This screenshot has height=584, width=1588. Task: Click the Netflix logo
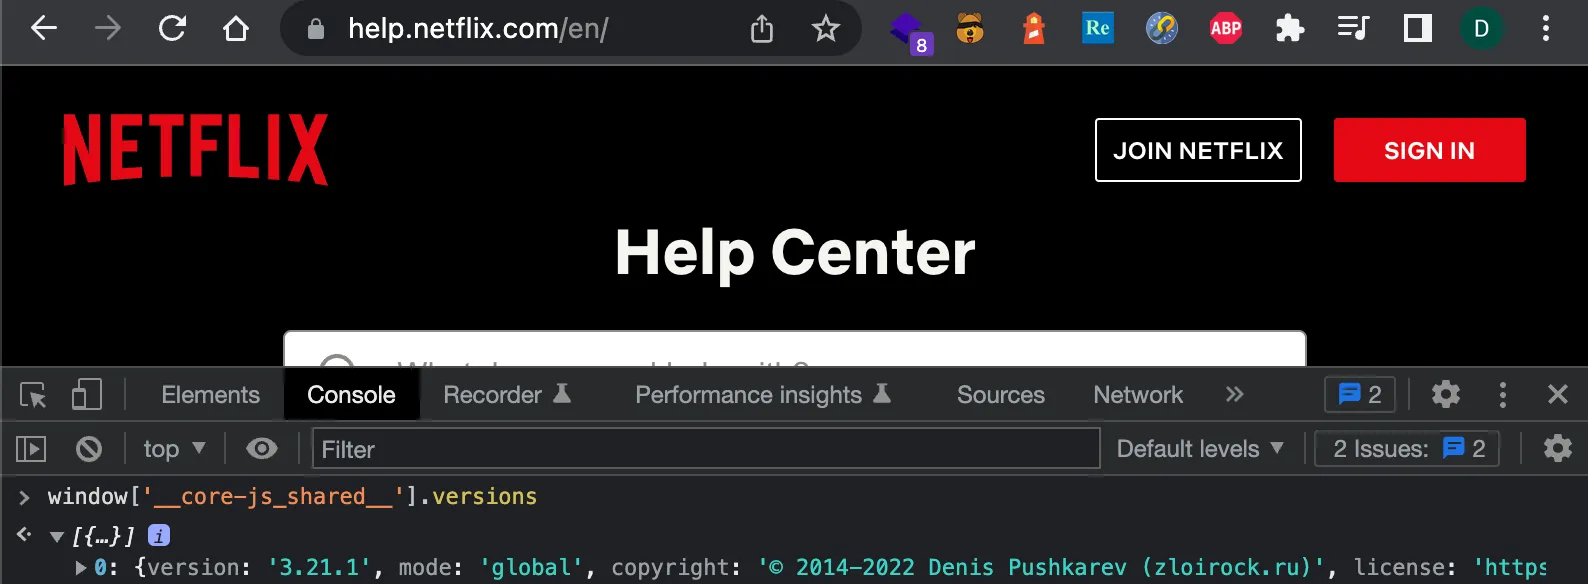195,149
